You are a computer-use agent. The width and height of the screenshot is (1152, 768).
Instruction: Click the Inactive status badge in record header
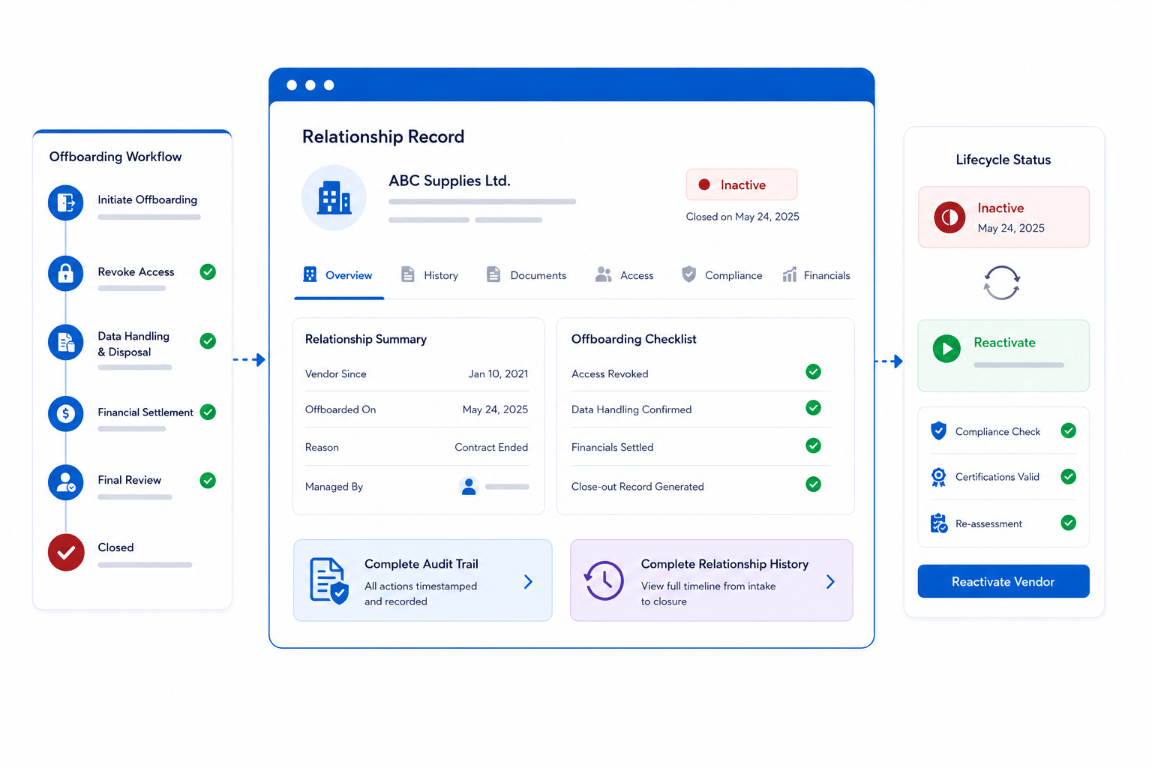point(741,184)
